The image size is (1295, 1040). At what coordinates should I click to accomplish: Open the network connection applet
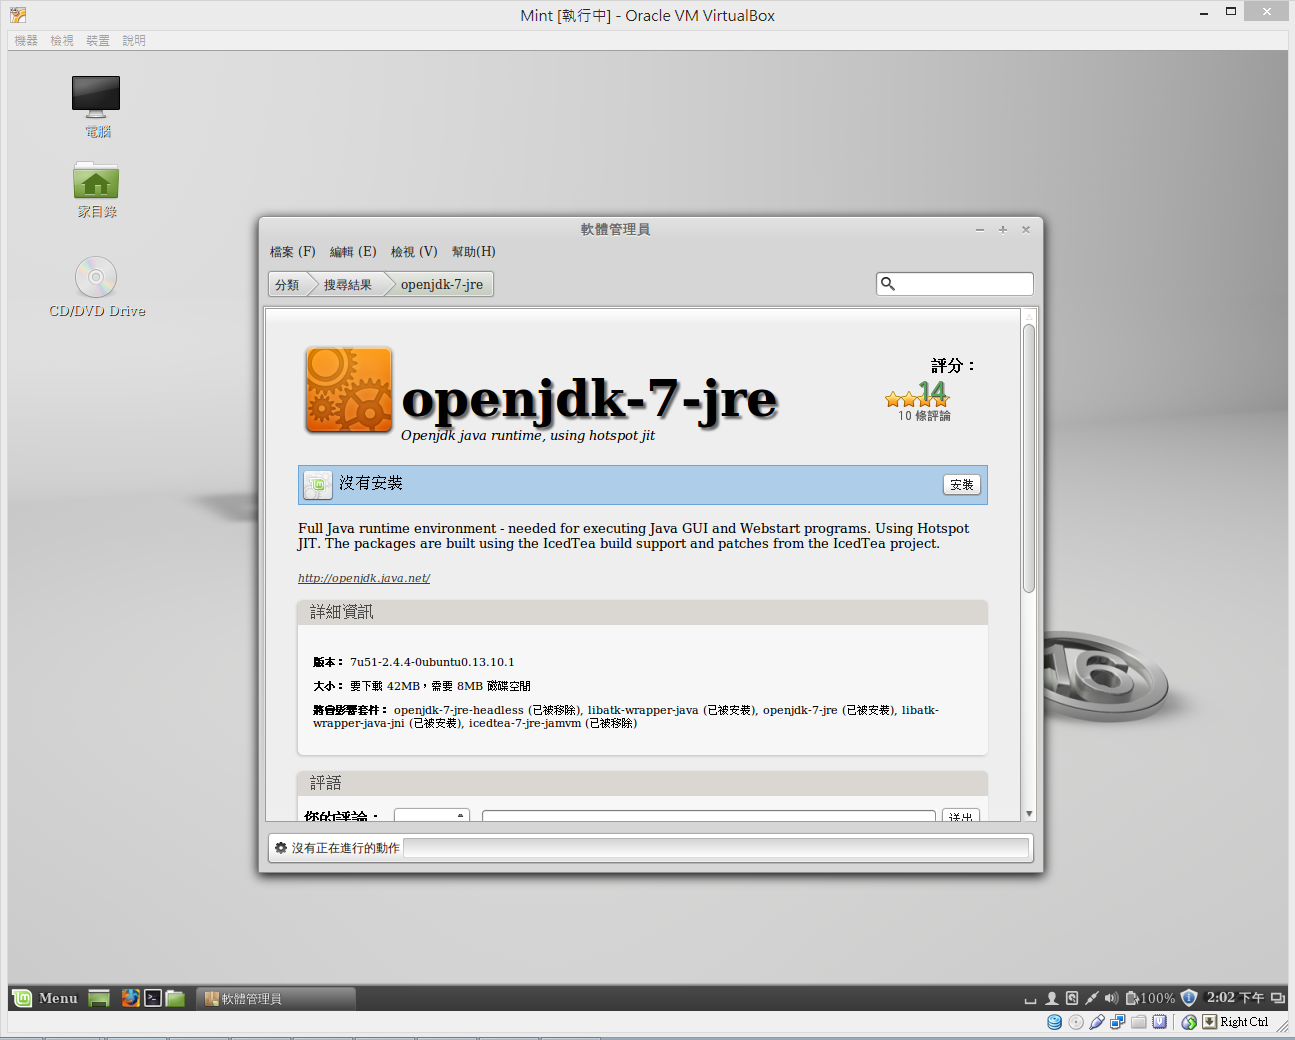[1092, 998]
